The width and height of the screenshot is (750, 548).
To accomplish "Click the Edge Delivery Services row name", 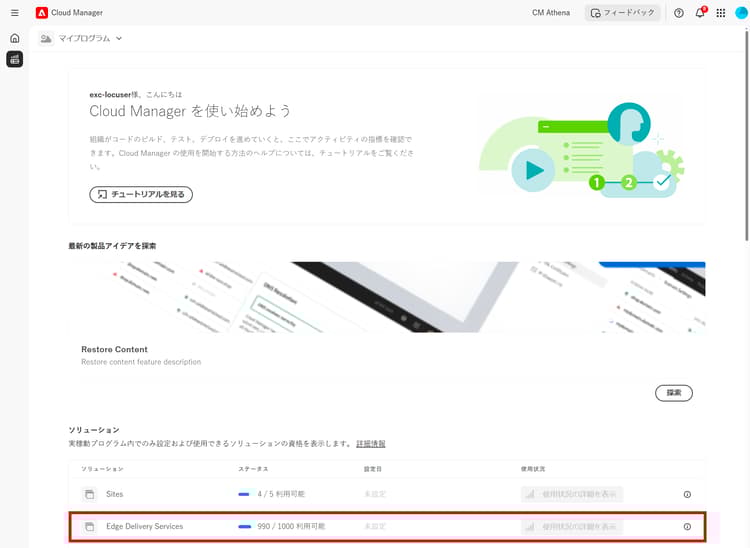I will pos(144,526).
